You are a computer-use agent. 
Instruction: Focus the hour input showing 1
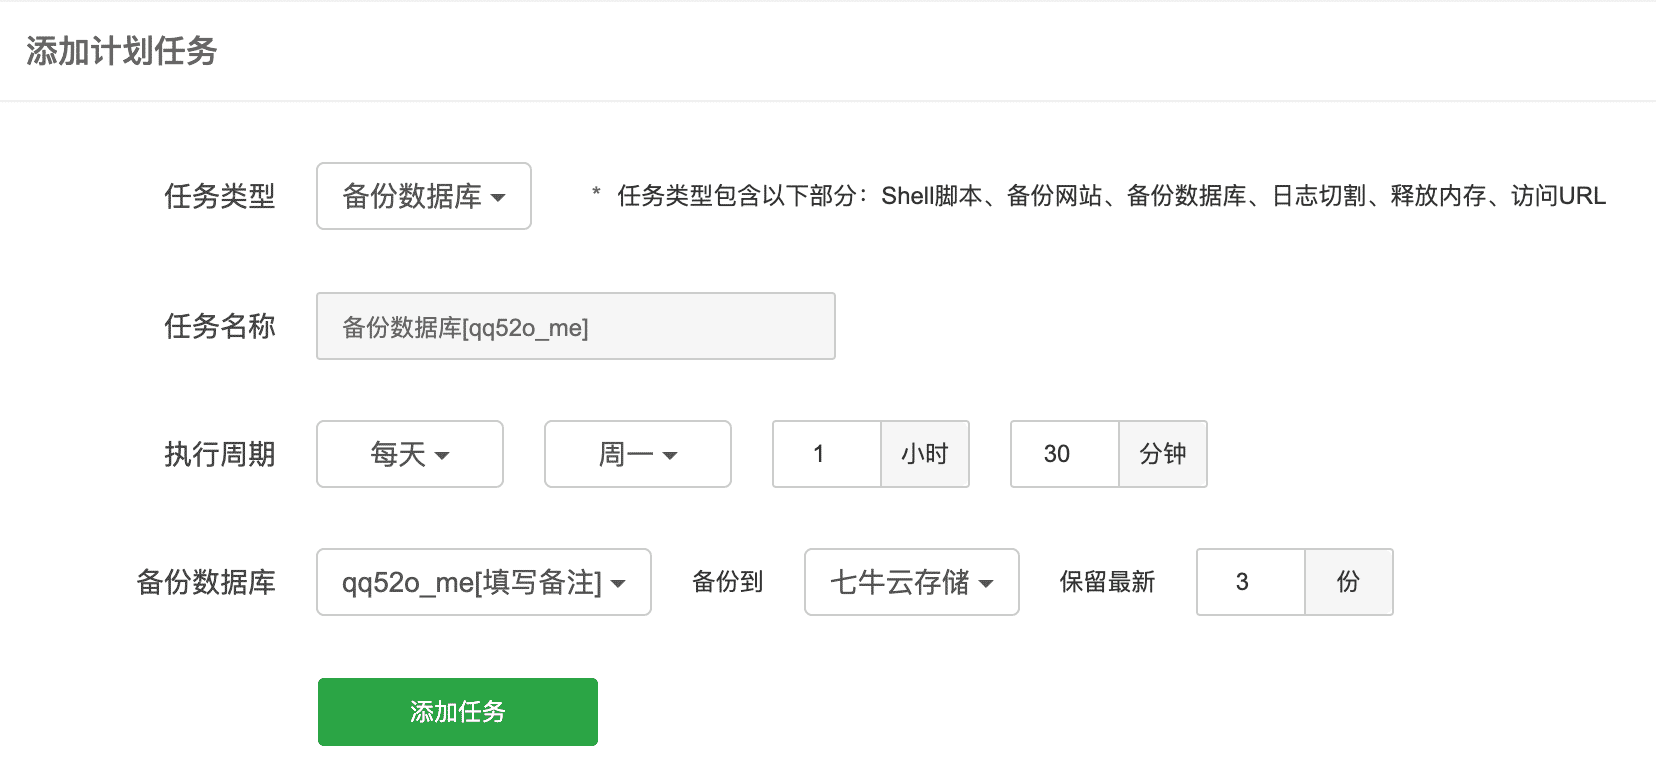pyautogui.click(x=827, y=454)
